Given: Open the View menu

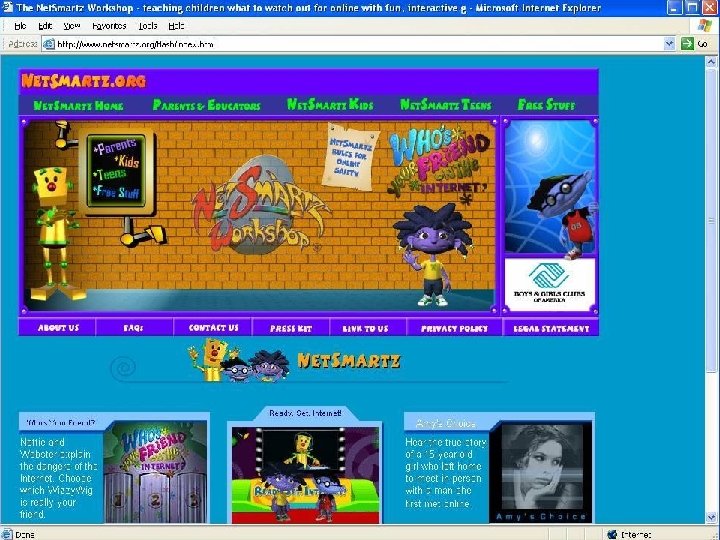Looking at the screenshot, I should (x=72, y=26).
